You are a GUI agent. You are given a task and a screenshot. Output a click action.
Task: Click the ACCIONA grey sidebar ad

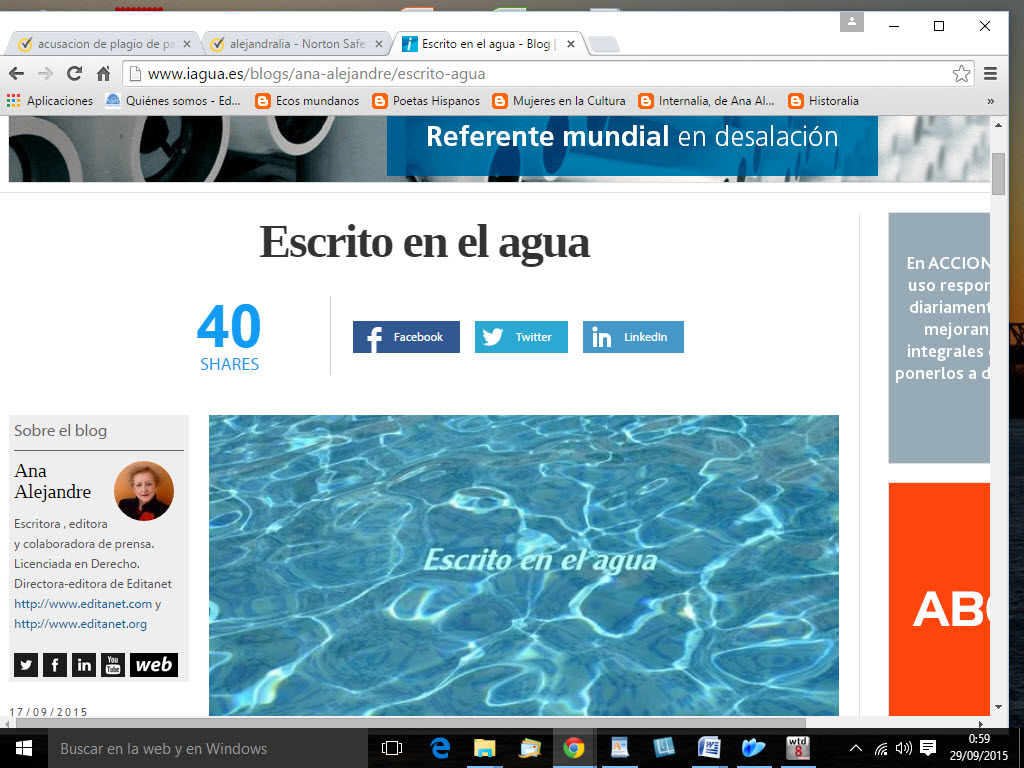pyautogui.click(x=939, y=338)
